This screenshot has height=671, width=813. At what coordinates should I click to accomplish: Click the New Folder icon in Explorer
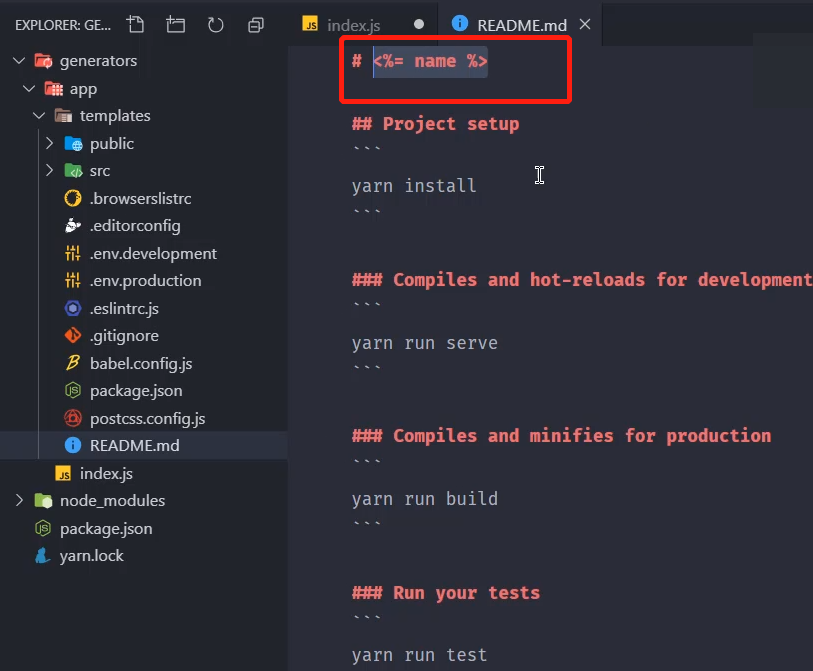[x=175, y=24]
